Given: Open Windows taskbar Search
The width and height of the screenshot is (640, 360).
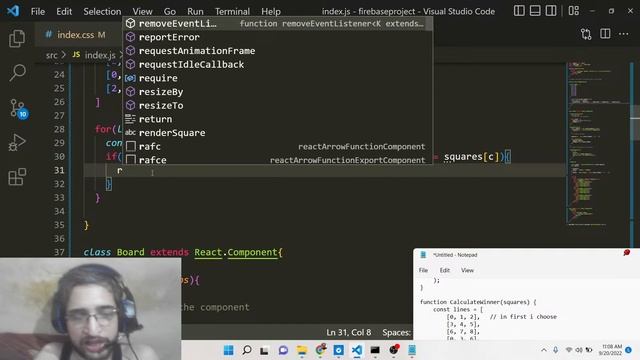Looking at the screenshot, I should coord(247,350).
